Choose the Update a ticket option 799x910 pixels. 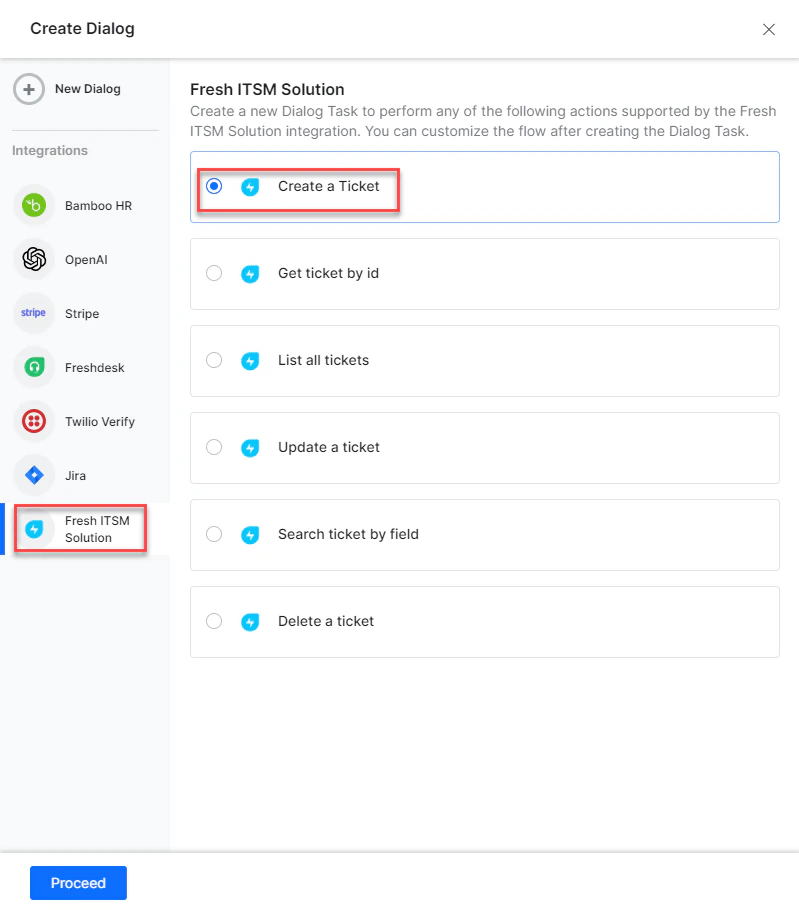(x=213, y=448)
